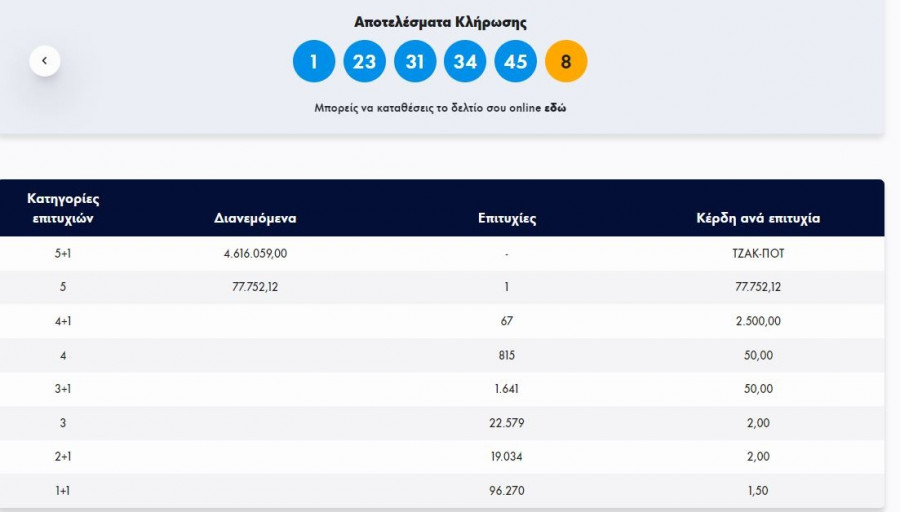
Task: Pick the blue ball number 34
Action: click(x=465, y=62)
